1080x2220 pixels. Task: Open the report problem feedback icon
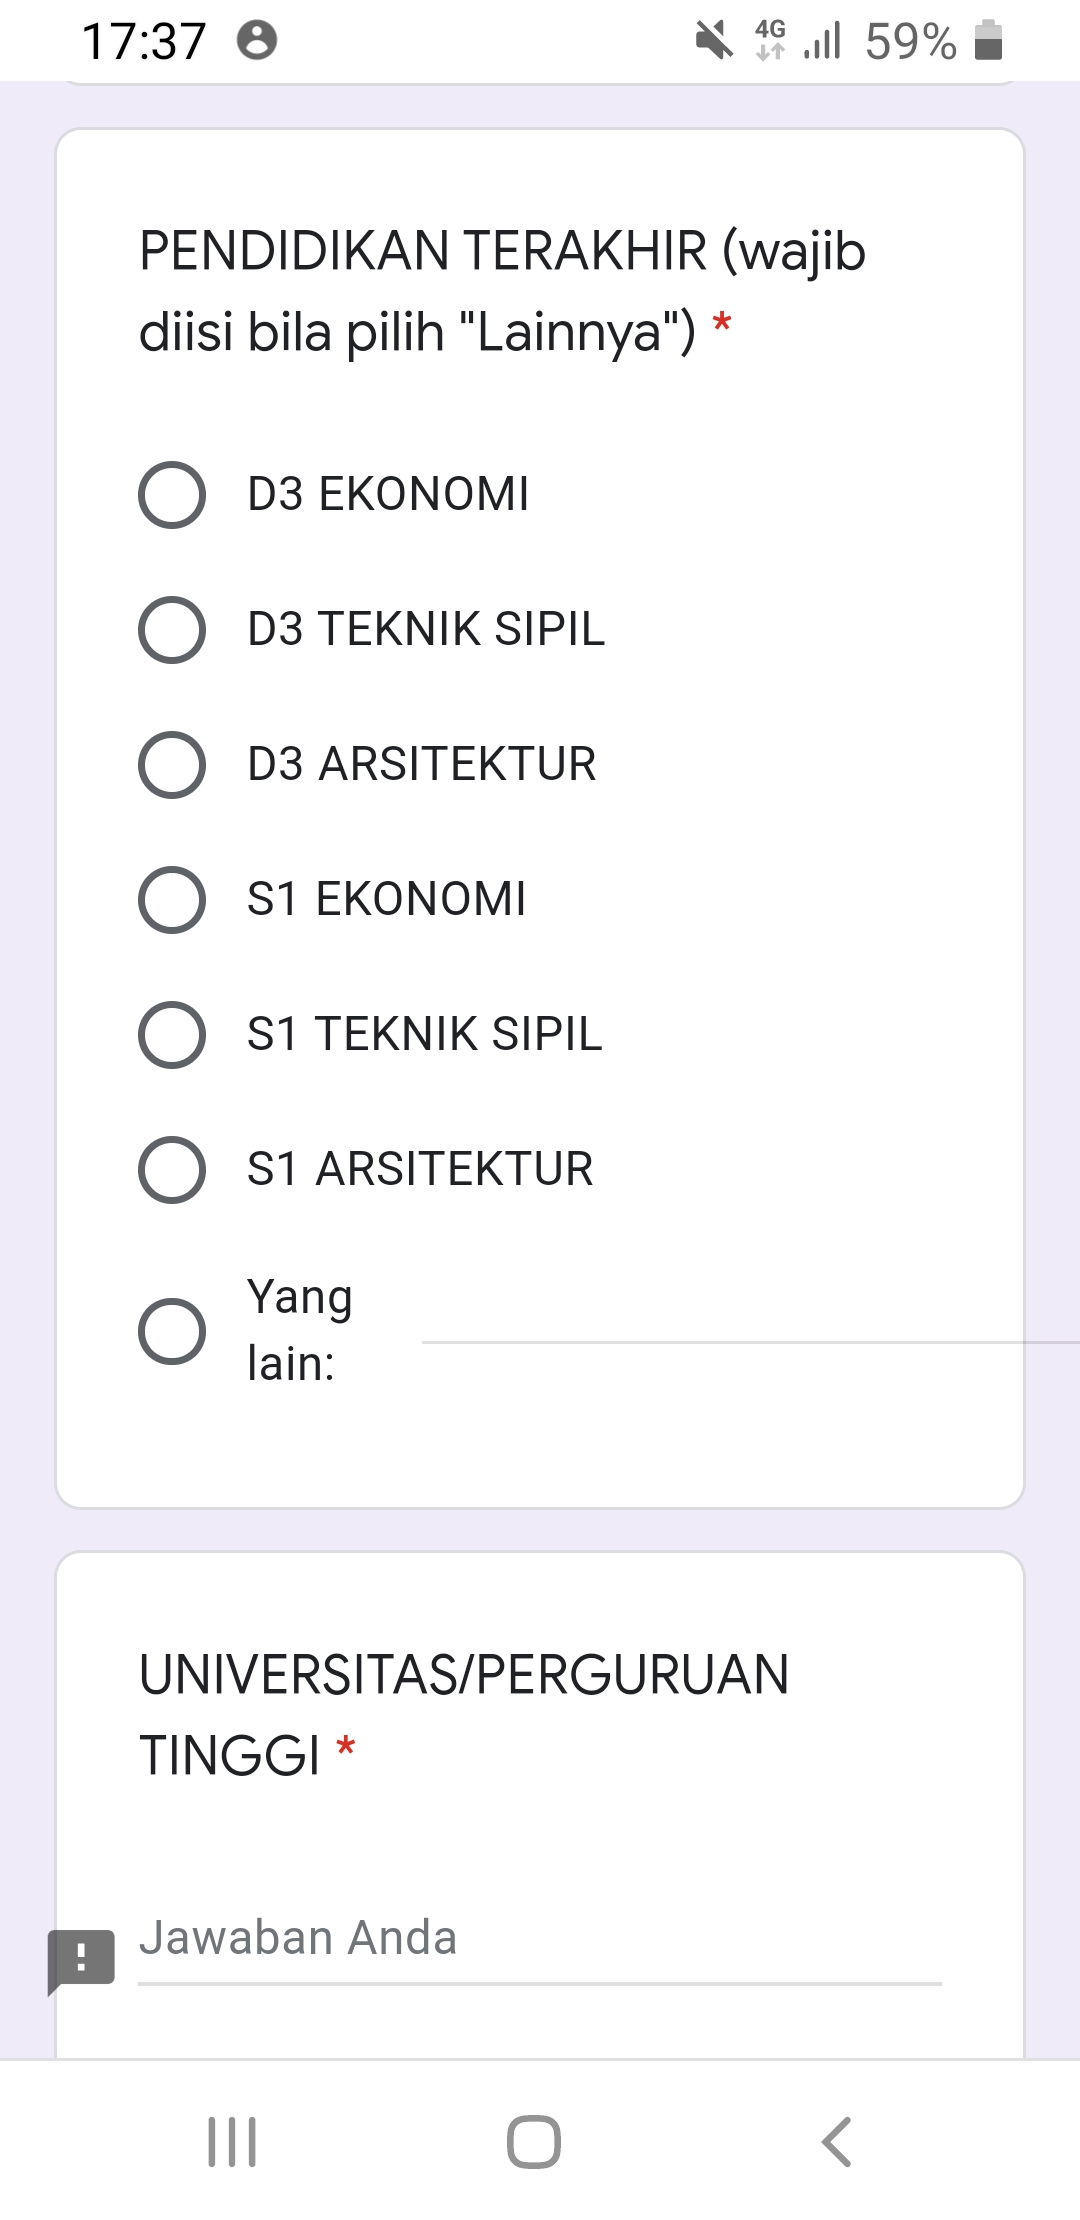[81, 1958]
